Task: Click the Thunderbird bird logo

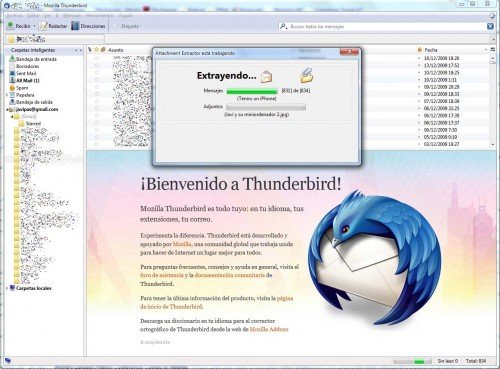Action: [x=375, y=258]
